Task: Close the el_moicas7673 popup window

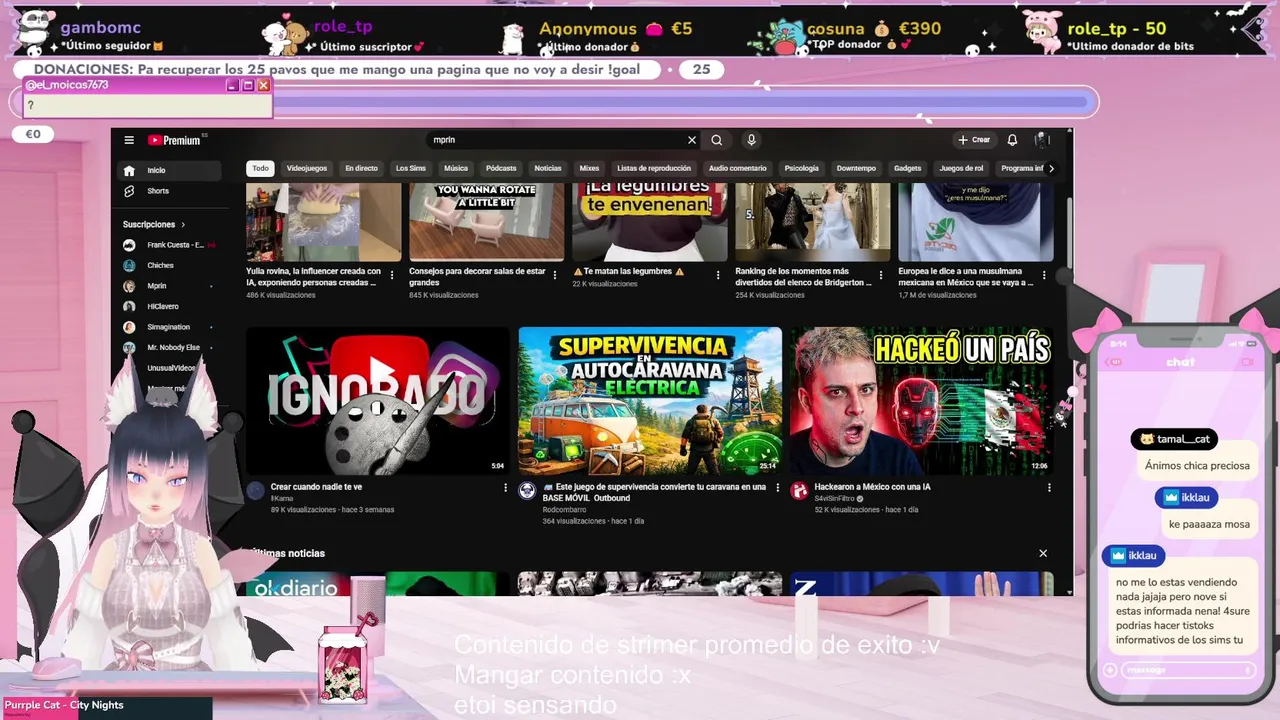Action: point(263,86)
